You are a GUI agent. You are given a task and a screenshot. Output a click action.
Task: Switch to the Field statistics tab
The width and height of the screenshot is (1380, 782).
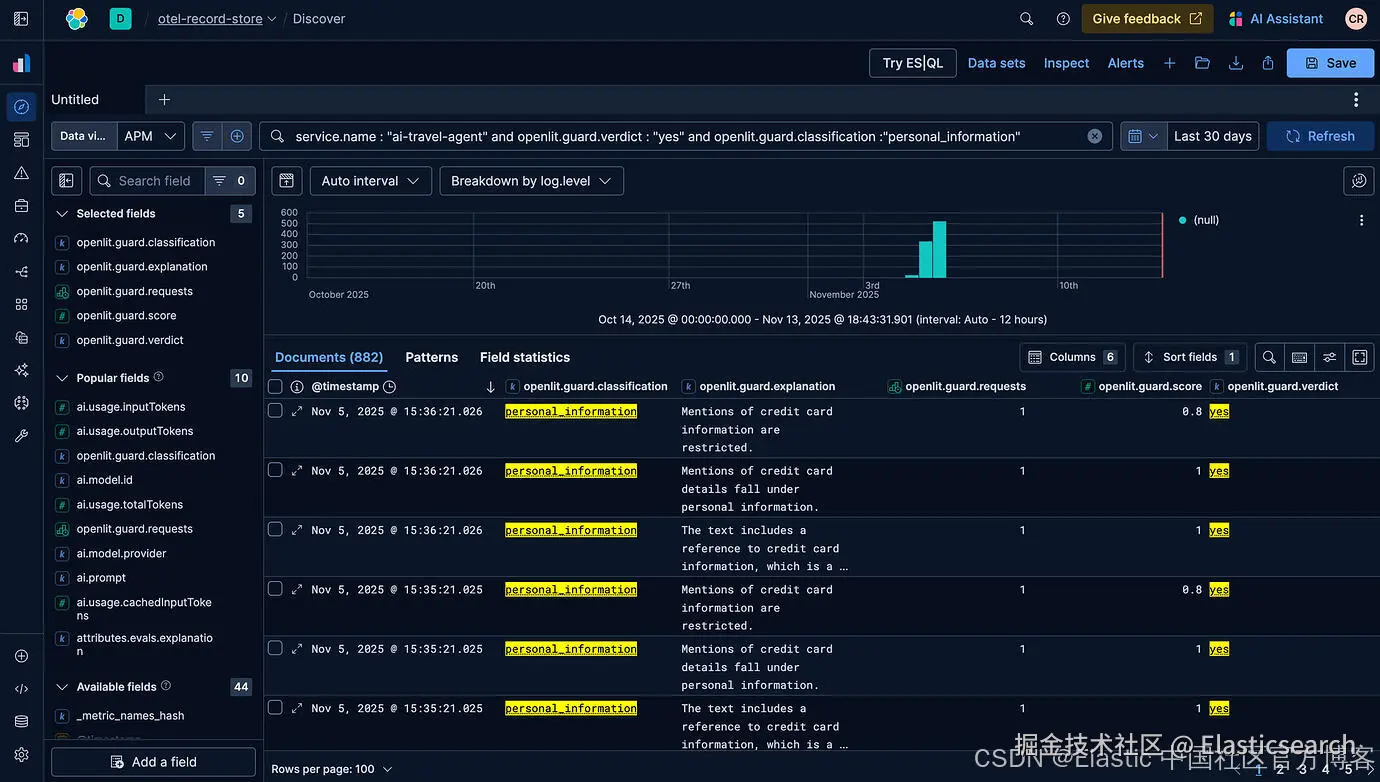tap(525, 357)
